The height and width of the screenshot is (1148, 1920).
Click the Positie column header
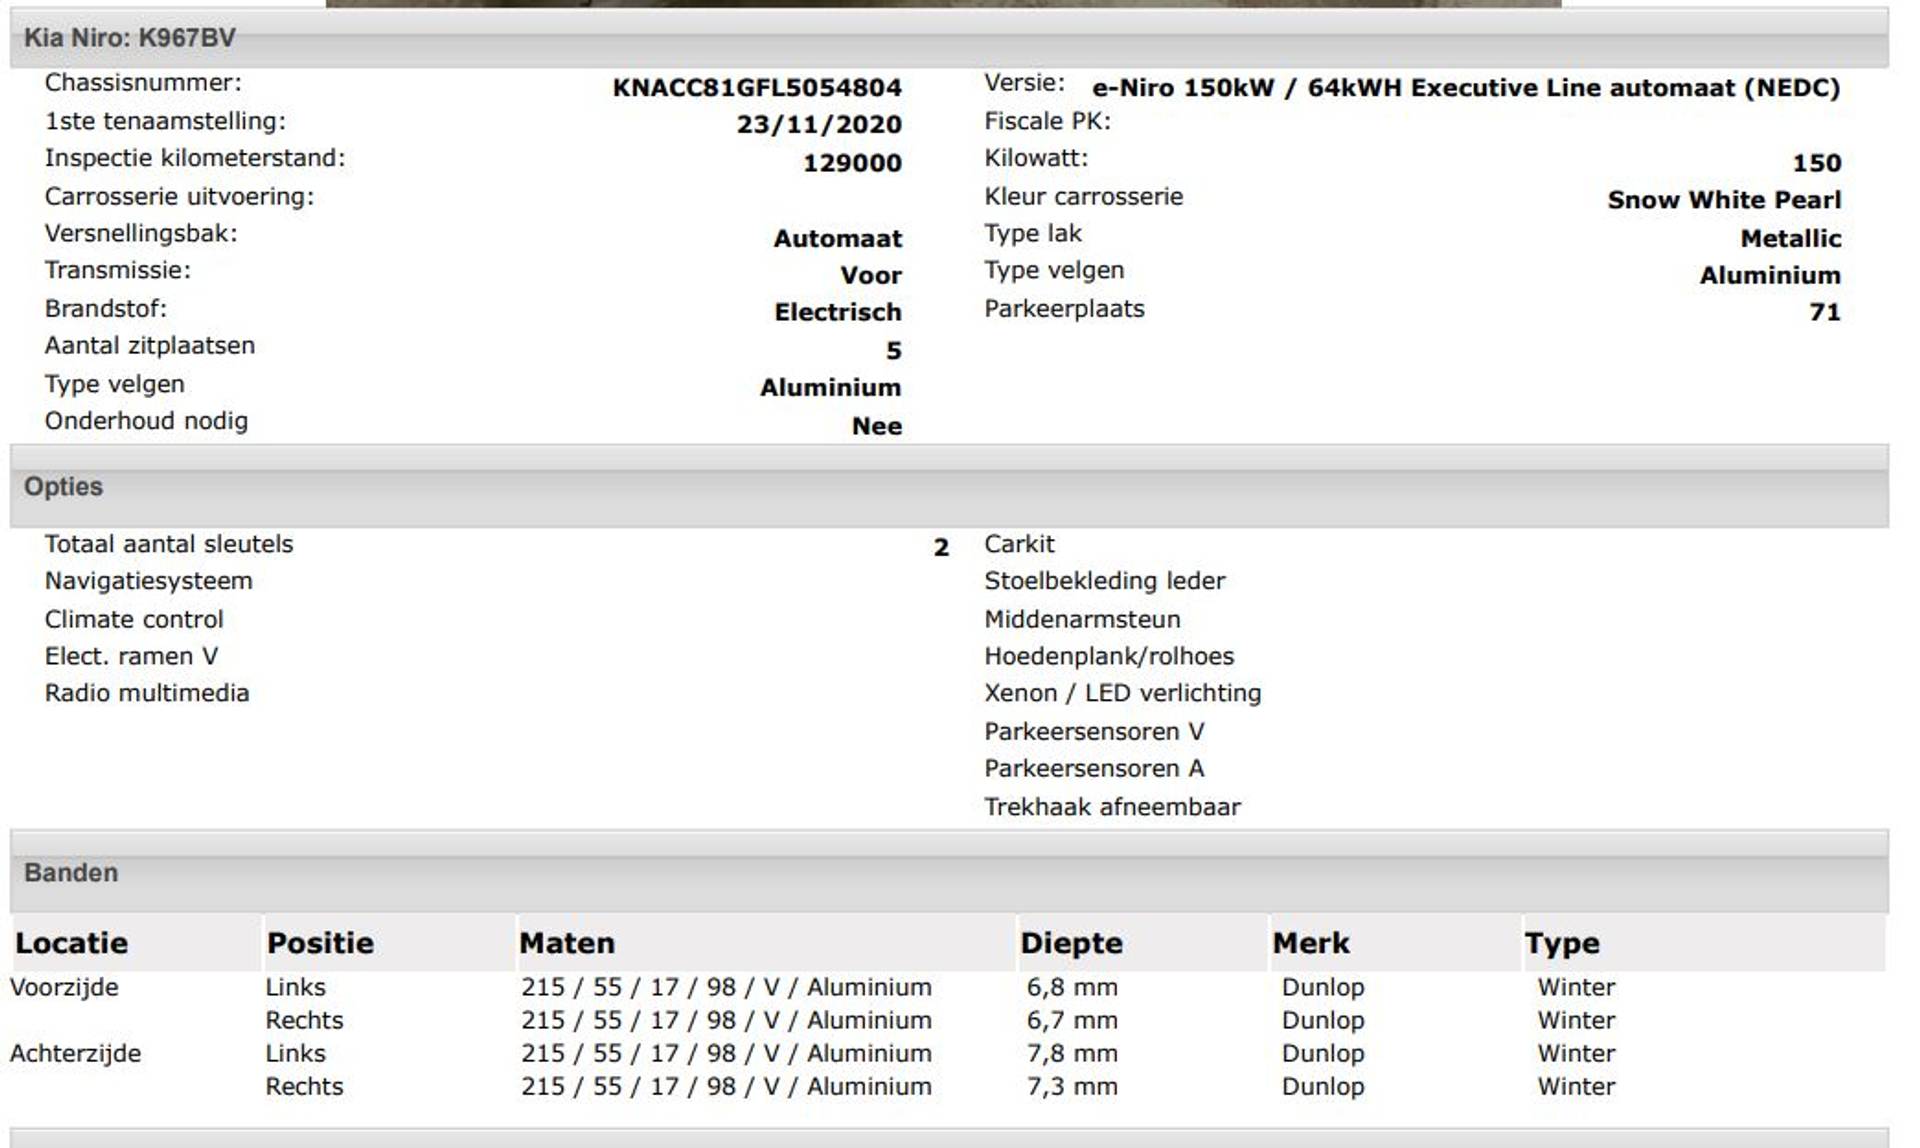320,943
